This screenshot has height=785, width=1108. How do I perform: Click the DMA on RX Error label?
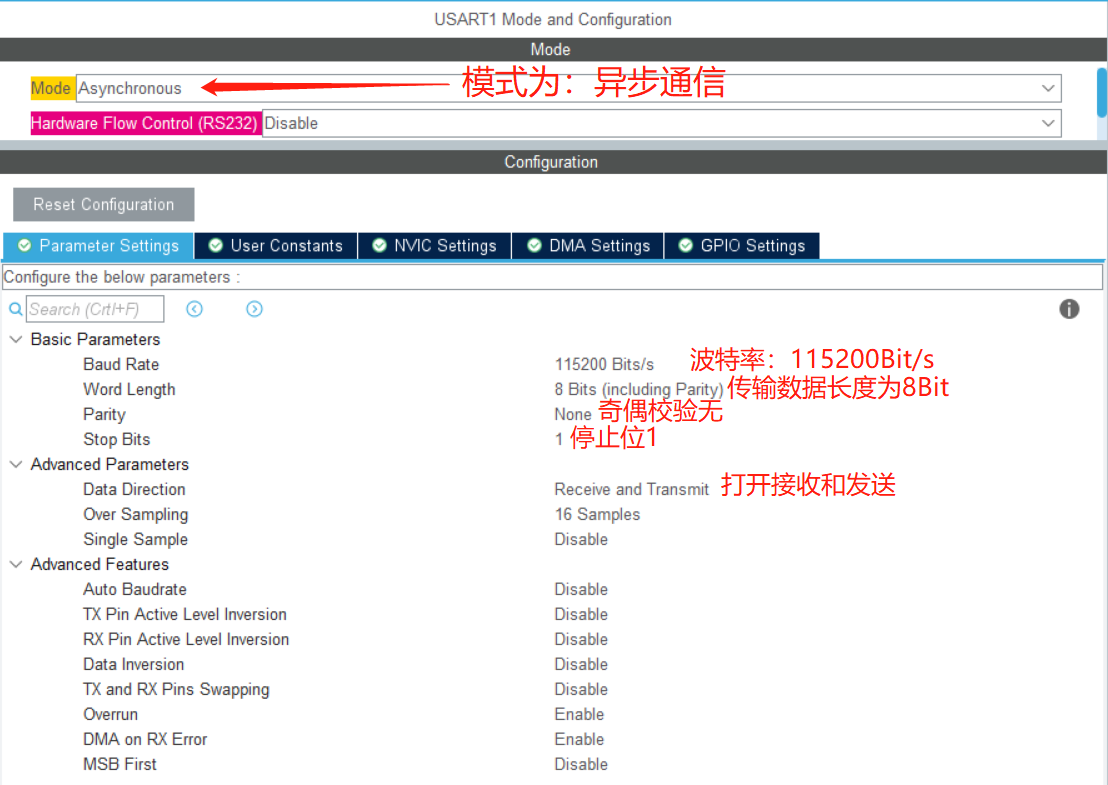coord(145,739)
